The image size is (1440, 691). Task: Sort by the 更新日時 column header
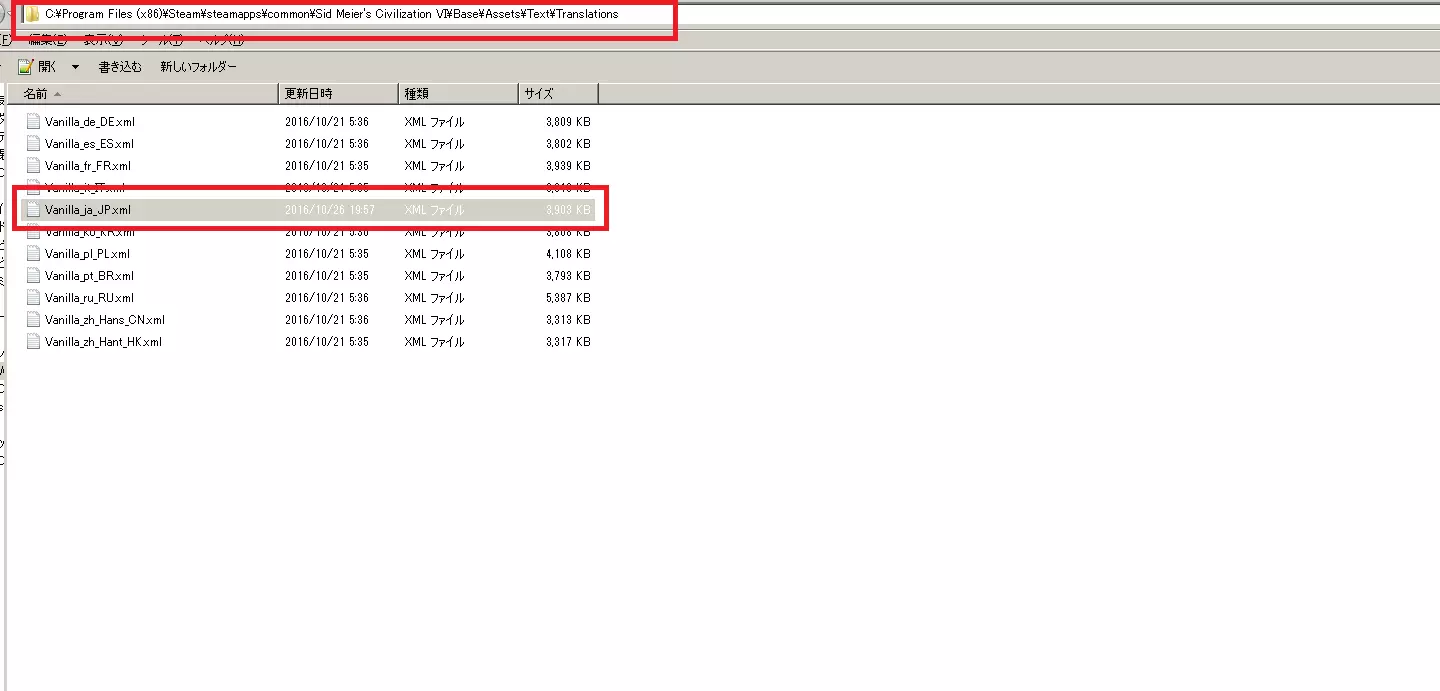point(337,93)
